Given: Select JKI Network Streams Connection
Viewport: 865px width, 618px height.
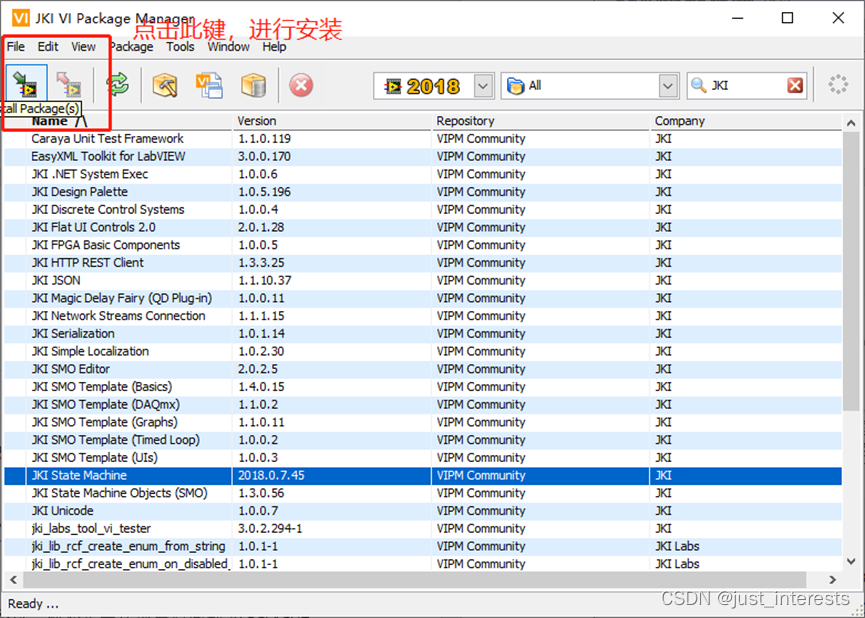Looking at the screenshot, I should point(423,316).
